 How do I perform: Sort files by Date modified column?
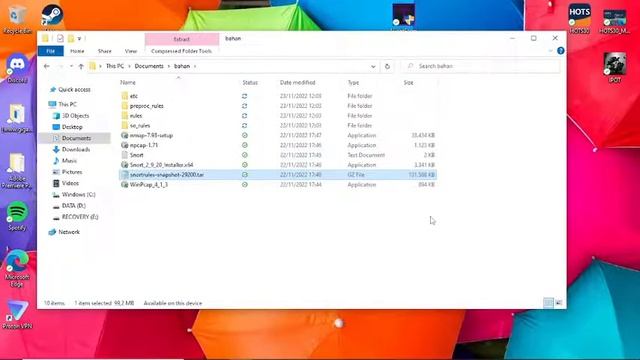click(x=298, y=82)
